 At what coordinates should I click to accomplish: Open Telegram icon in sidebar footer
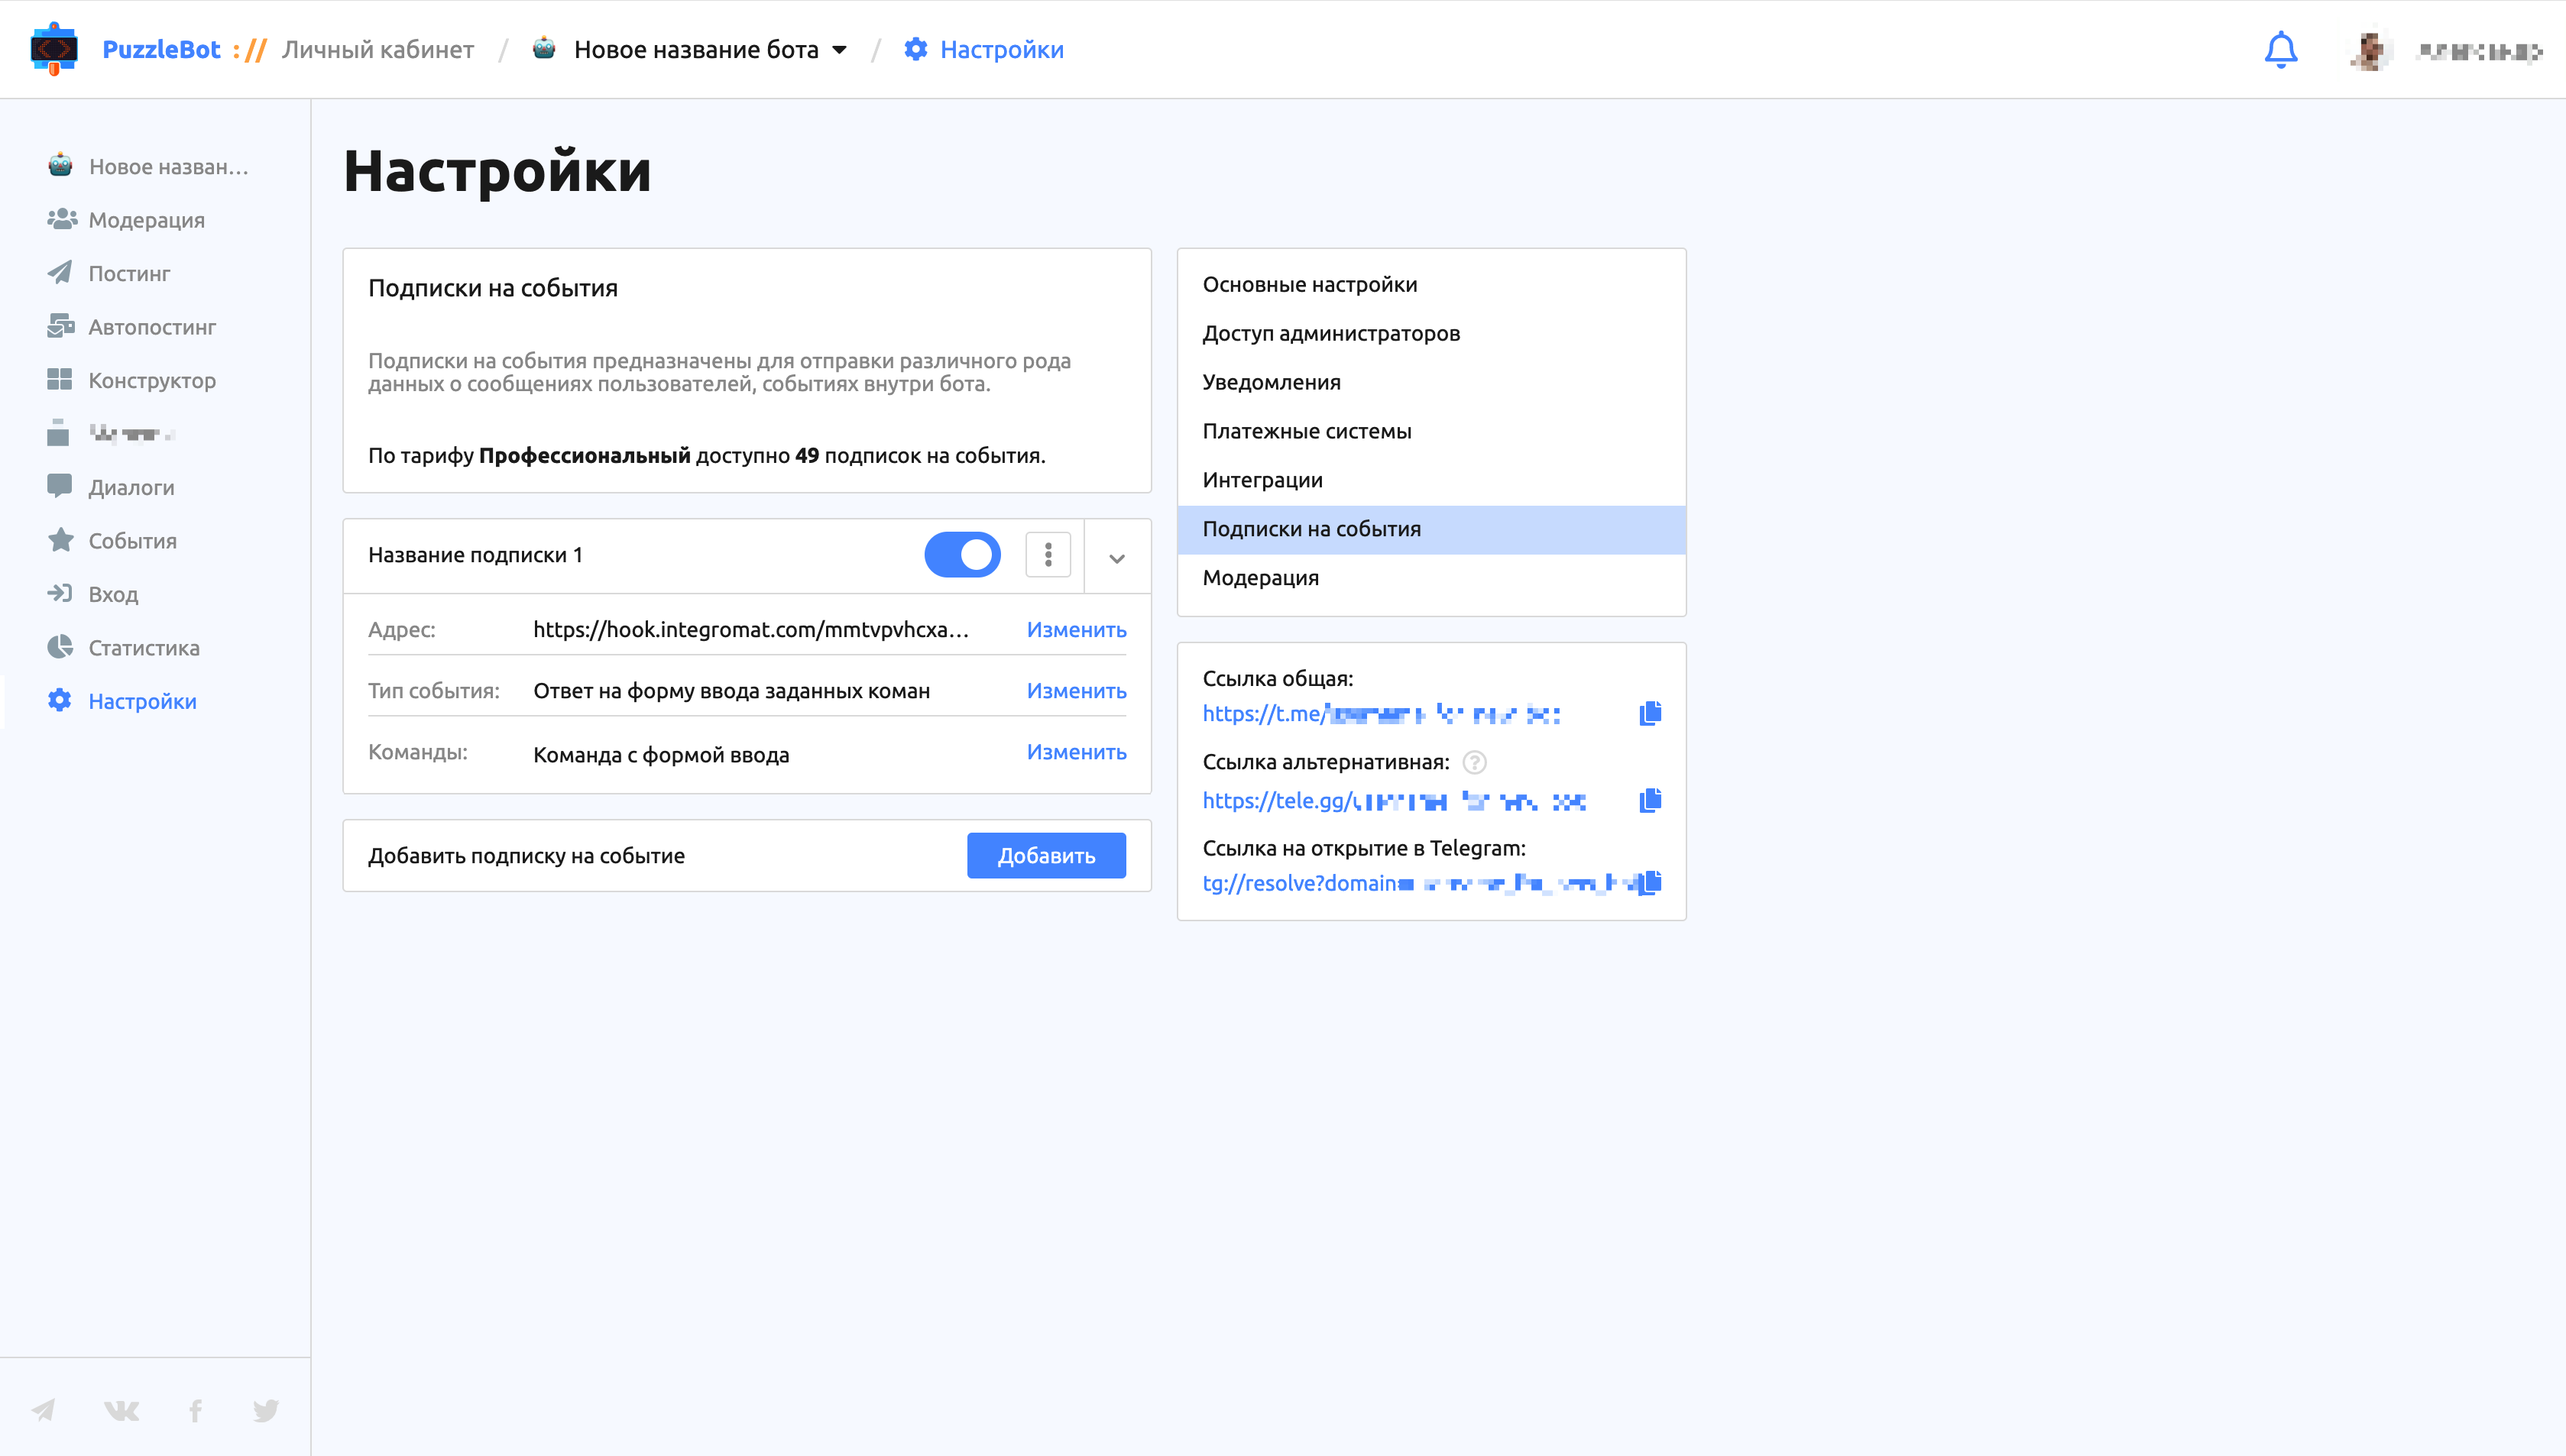(43, 1410)
